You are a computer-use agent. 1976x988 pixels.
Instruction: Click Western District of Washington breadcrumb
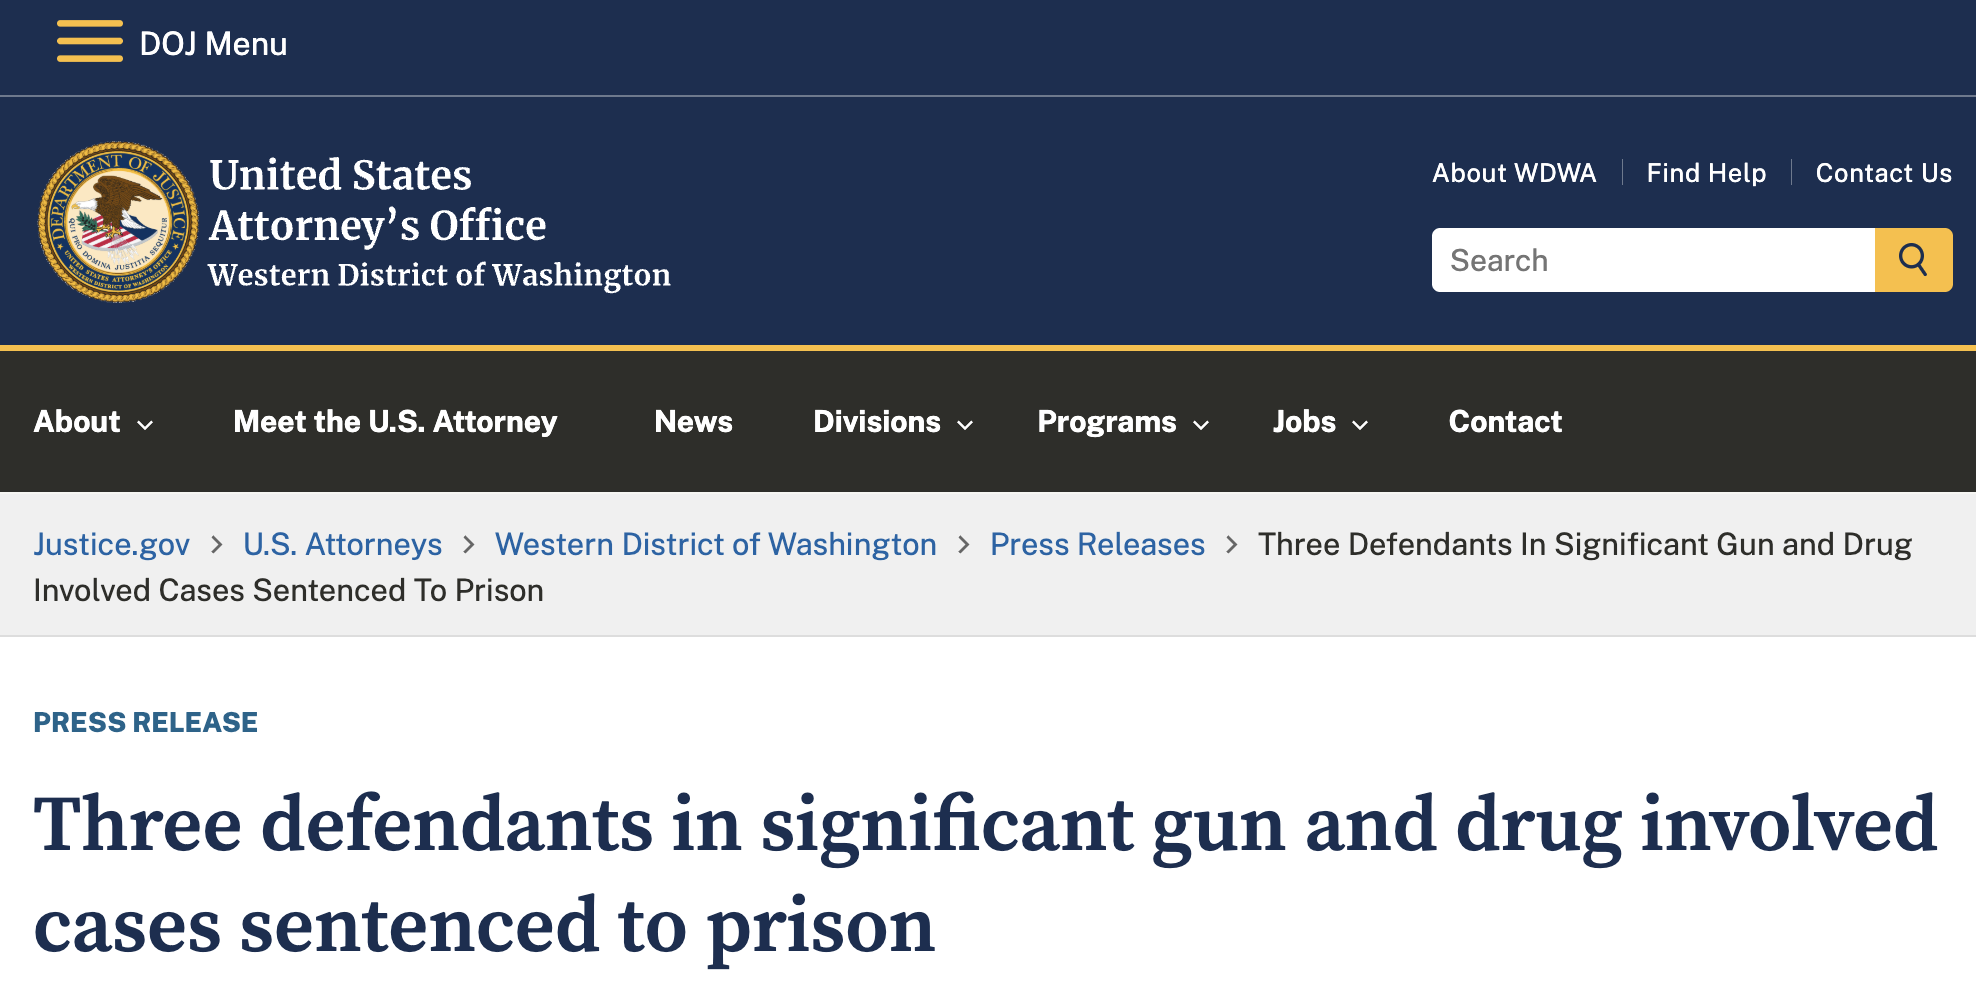[x=715, y=544]
